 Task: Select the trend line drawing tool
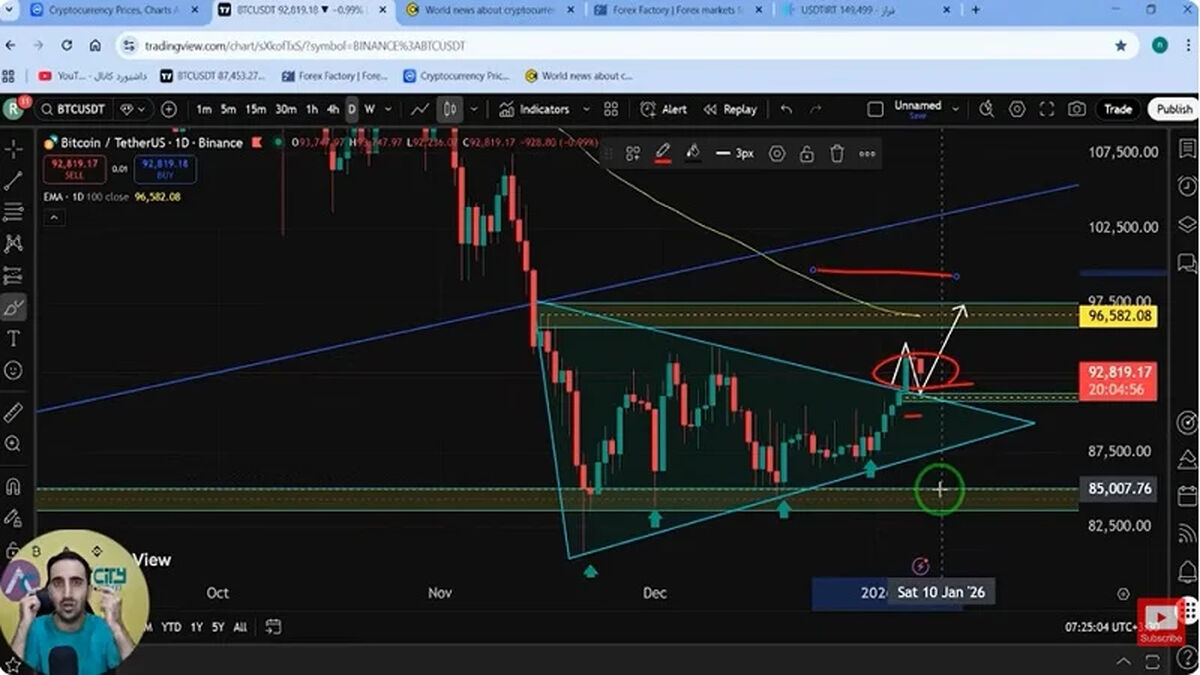pos(14,181)
